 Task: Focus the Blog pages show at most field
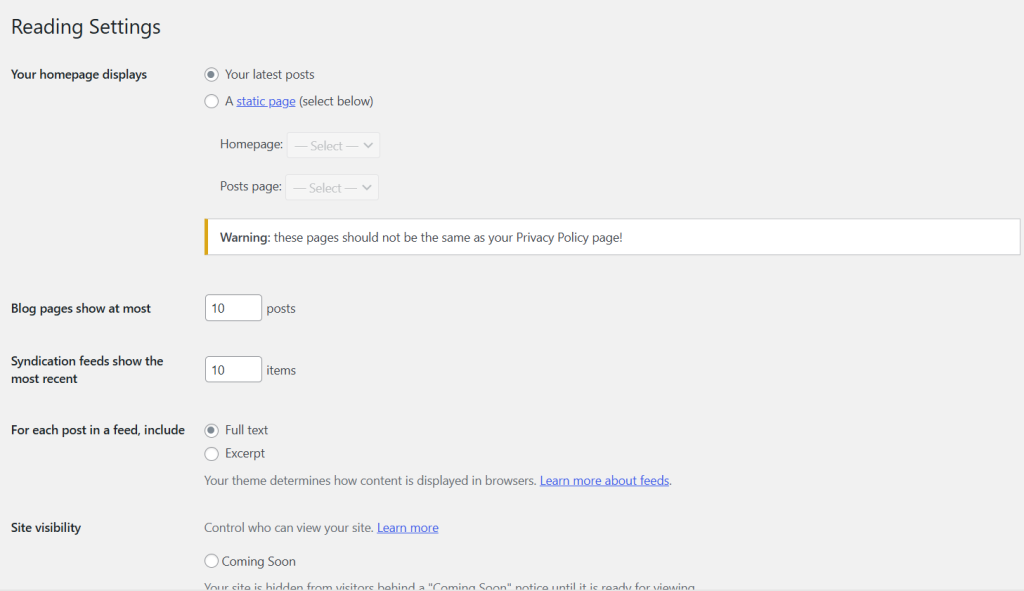(x=233, y=308)
